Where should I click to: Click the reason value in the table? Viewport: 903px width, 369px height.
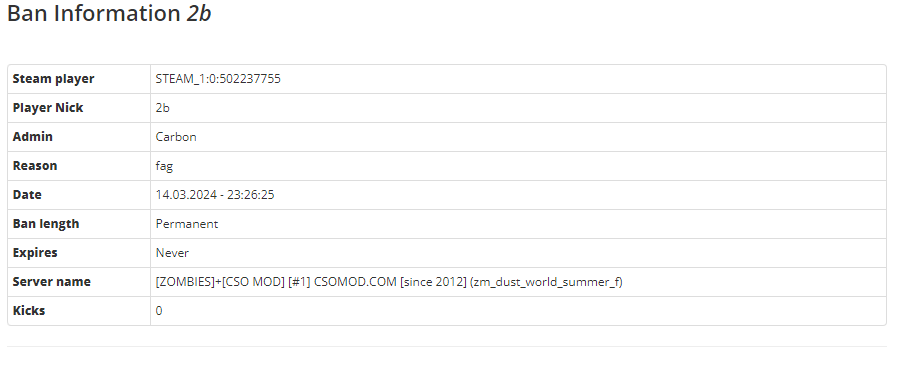(x=164, y=166)
